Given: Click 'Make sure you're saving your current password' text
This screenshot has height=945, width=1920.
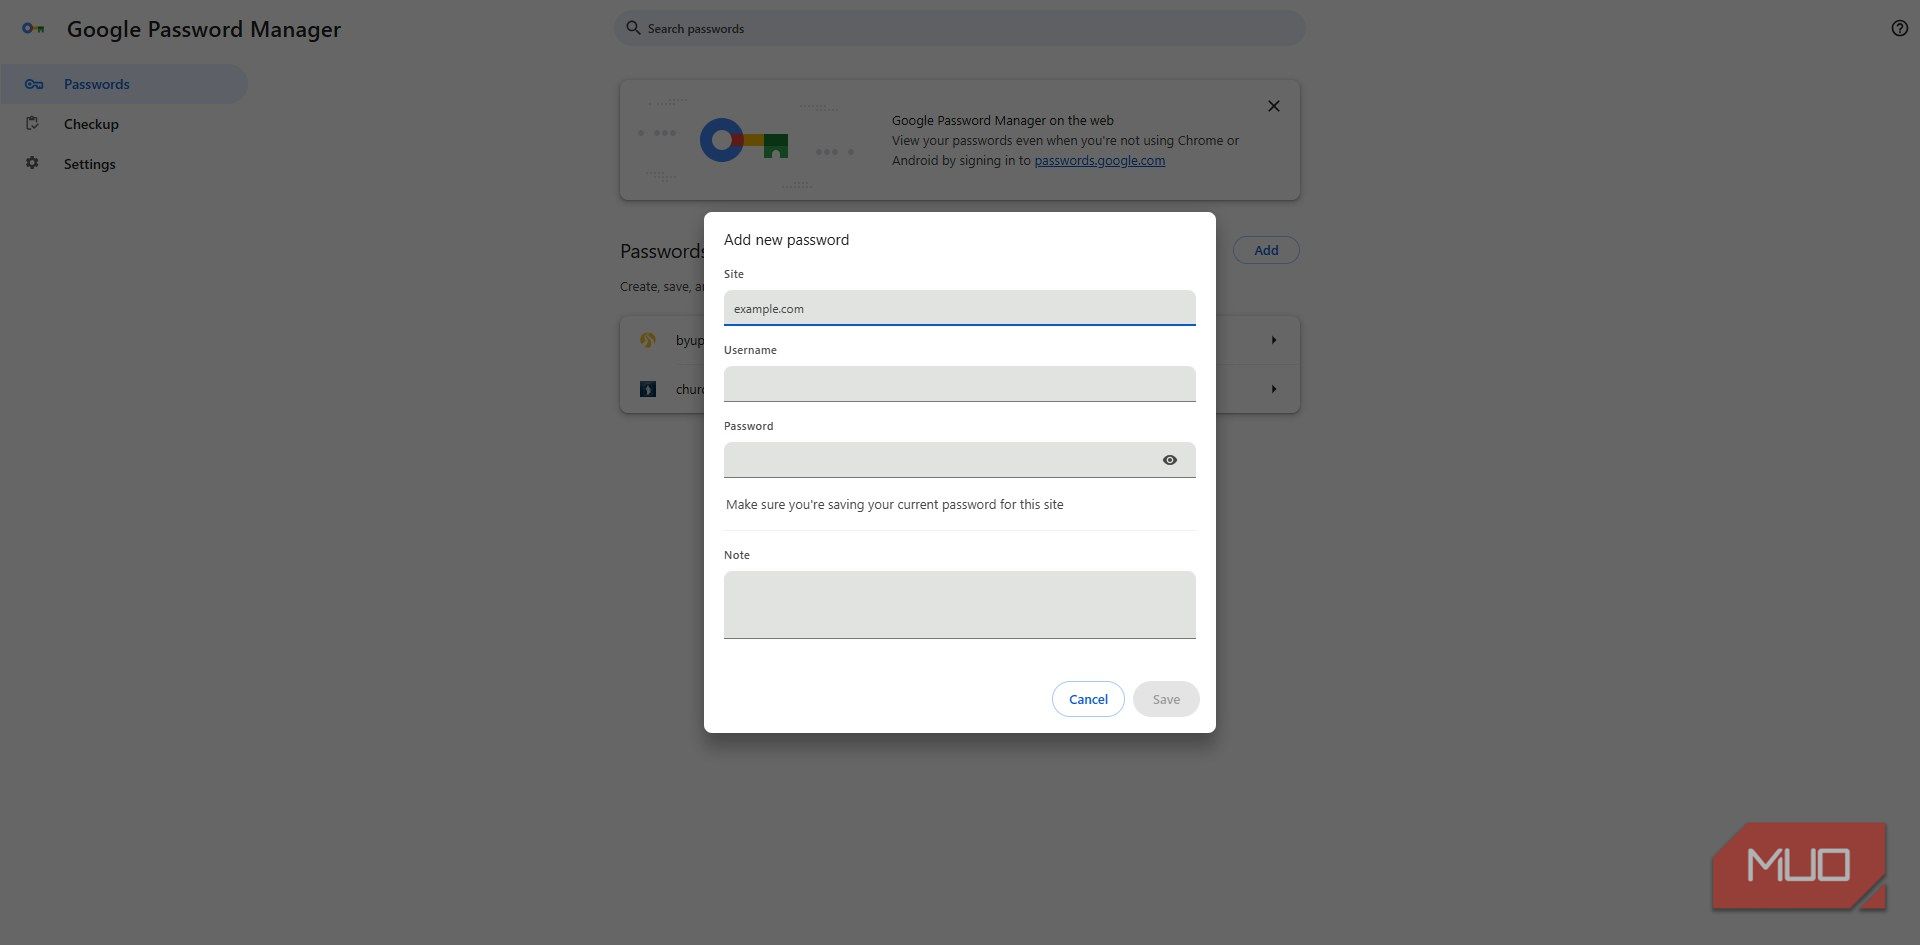Looking at the screenshot, I should pyautogui.click(x=895, y=505).
